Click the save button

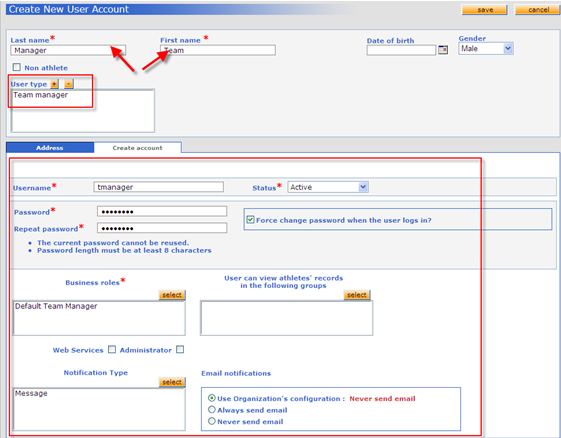[484, 10]
